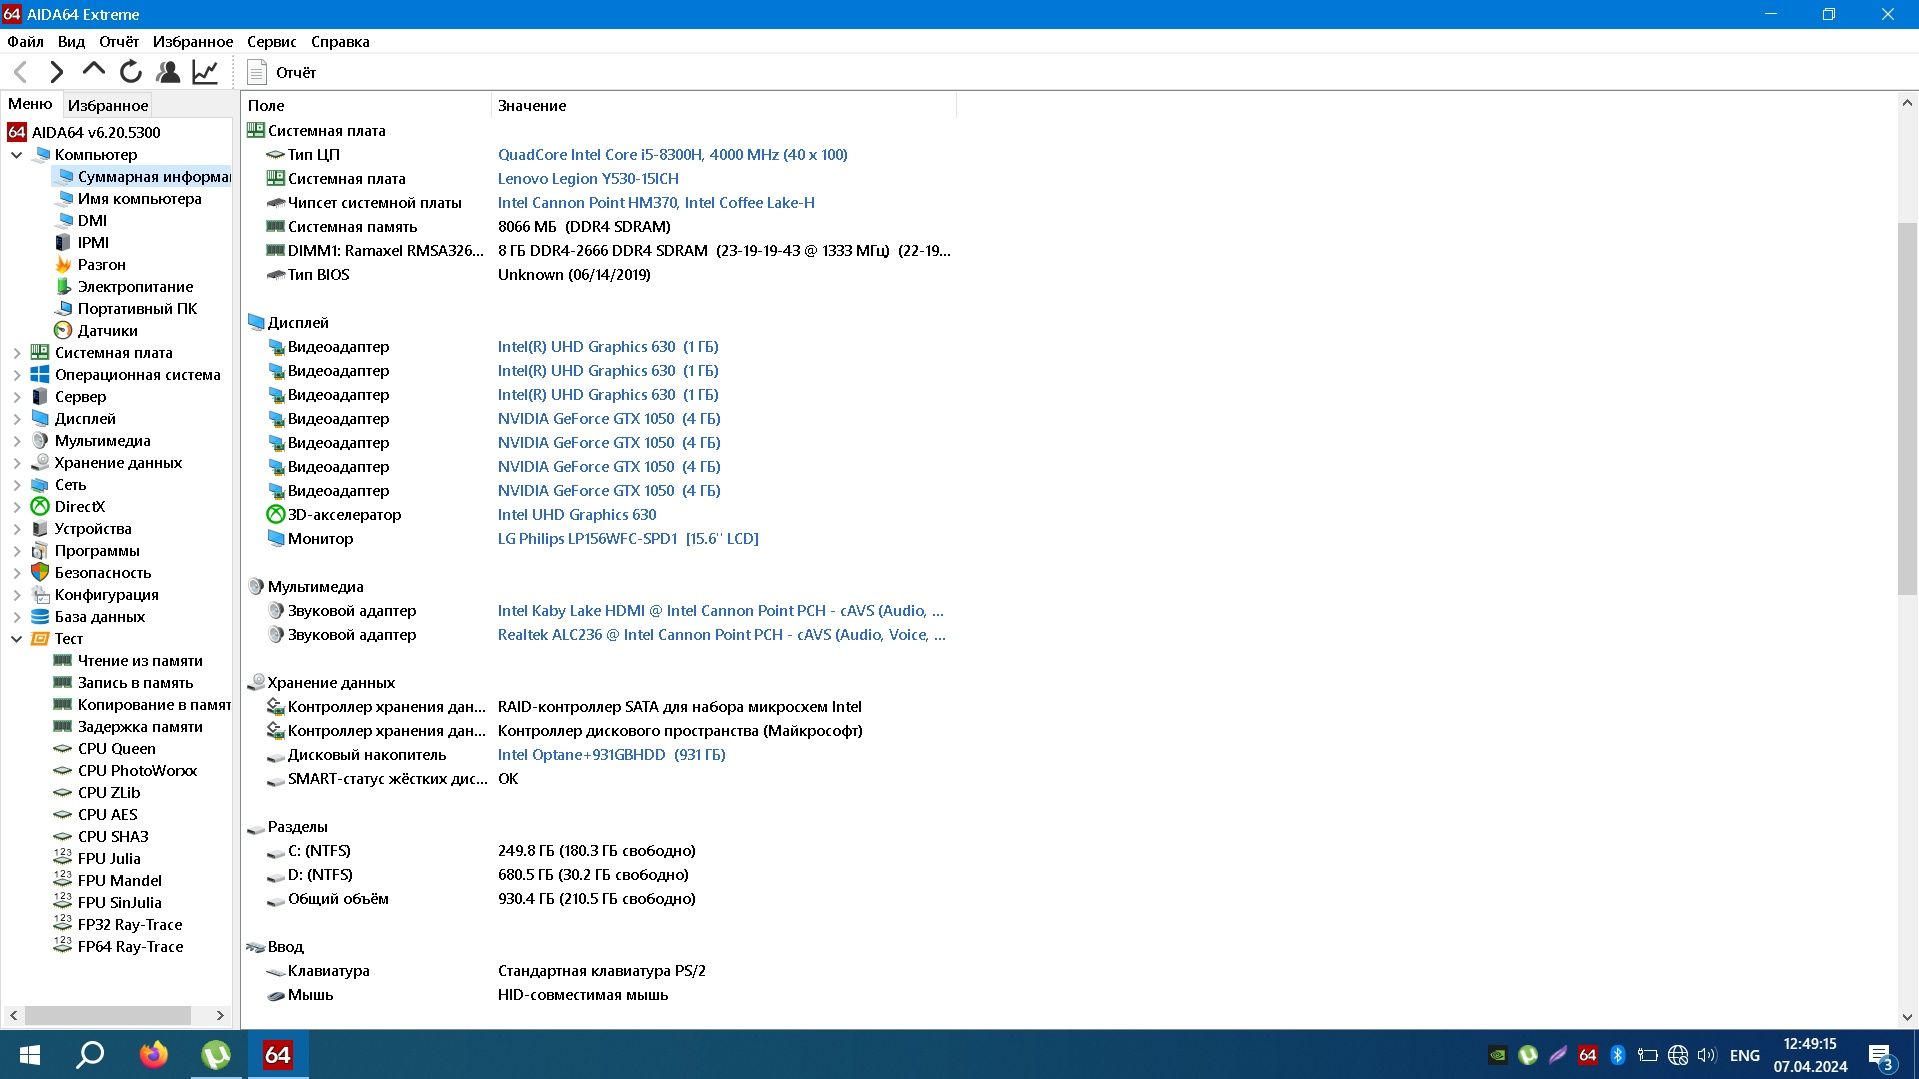This screenshot has width=1919, height=1079.
Task: Click the sidebar scroll right arrow
Action: (x=220, y=1015)
